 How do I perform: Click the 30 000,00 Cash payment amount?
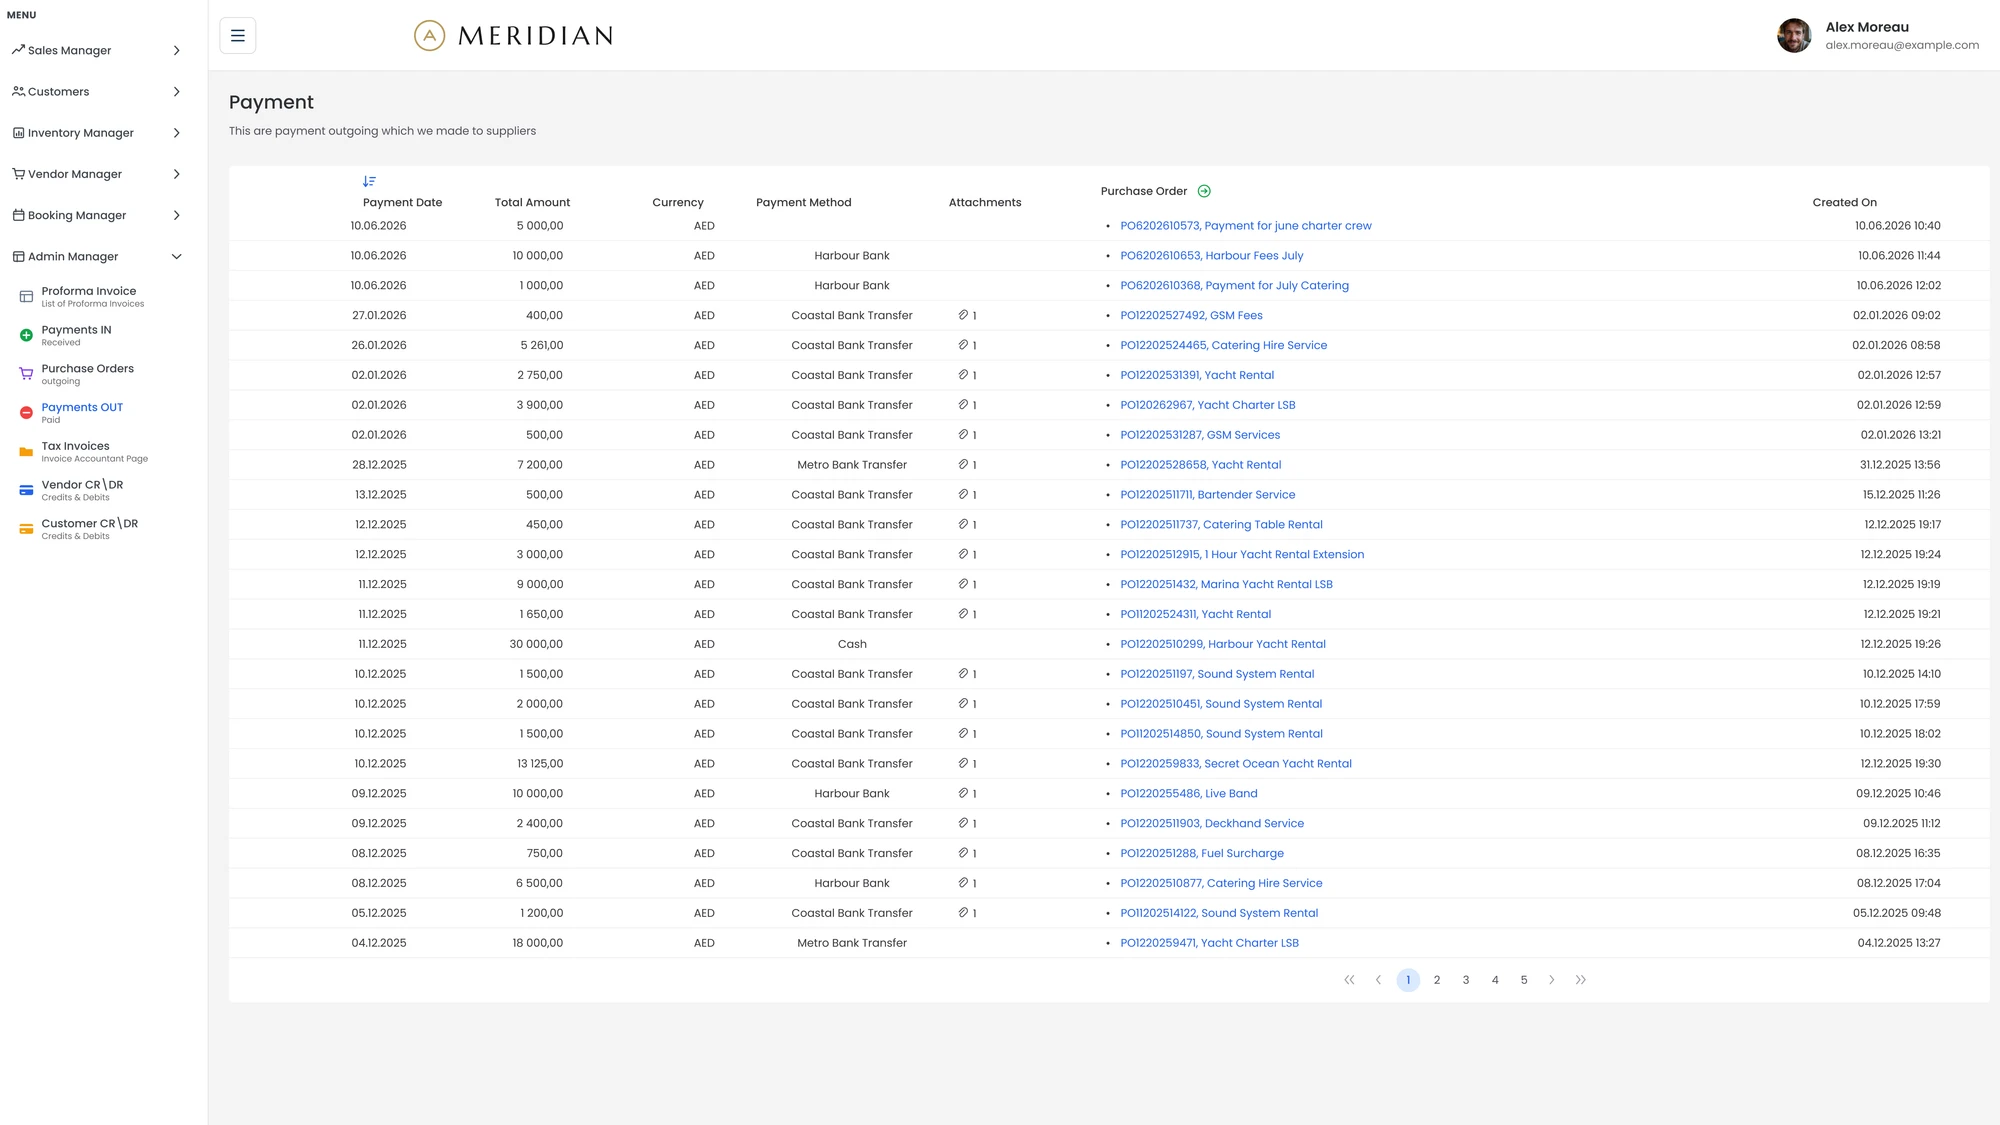[536, 644]
